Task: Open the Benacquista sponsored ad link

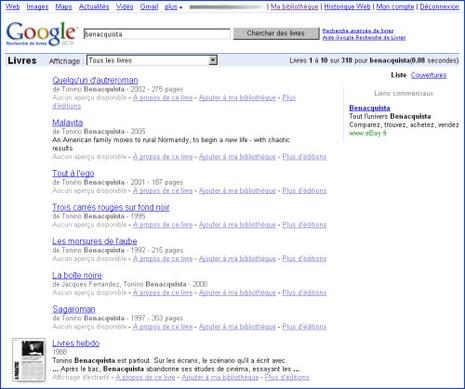Action: 369,108
